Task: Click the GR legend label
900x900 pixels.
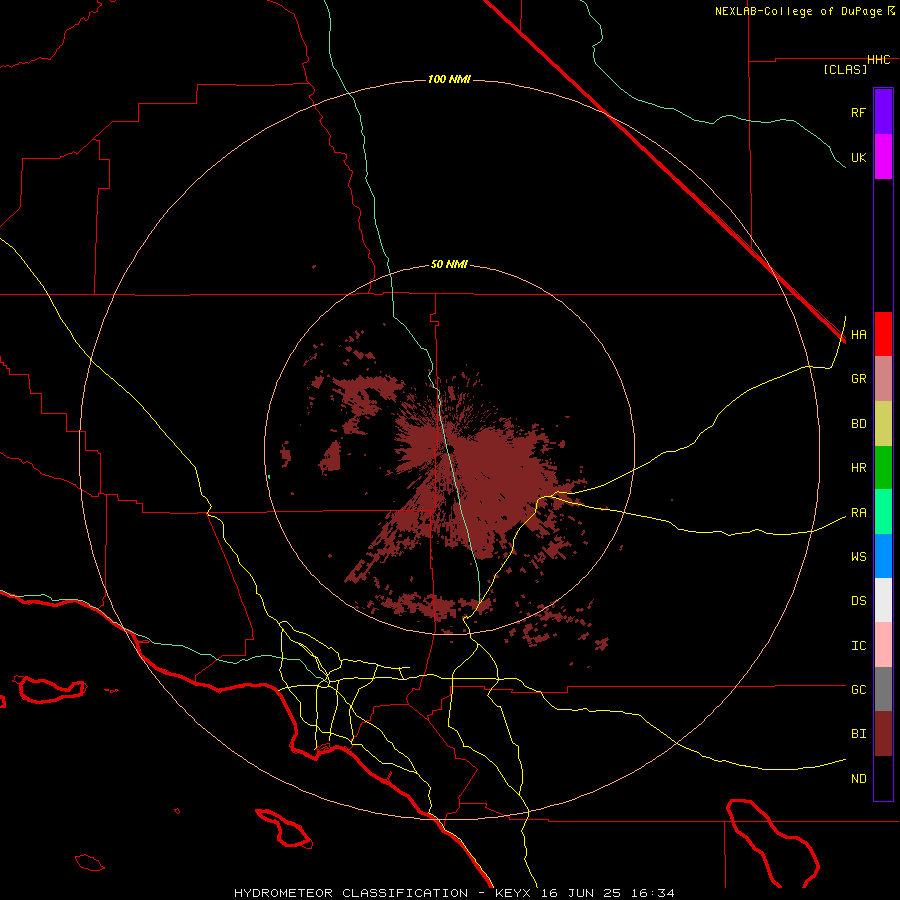Action: pos(858,379)
